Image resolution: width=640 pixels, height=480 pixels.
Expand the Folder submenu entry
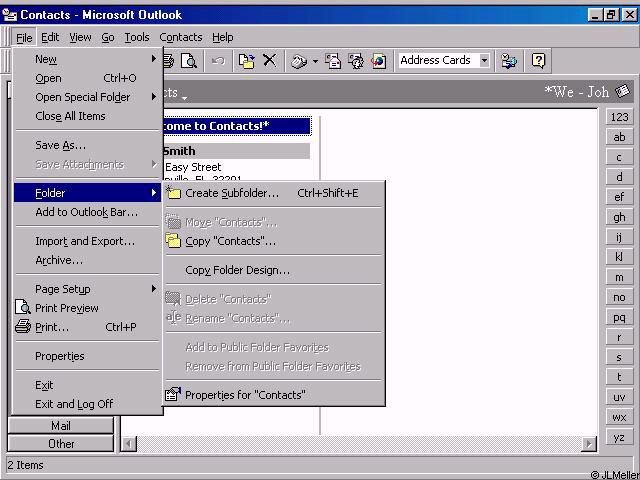coord(87,193)
